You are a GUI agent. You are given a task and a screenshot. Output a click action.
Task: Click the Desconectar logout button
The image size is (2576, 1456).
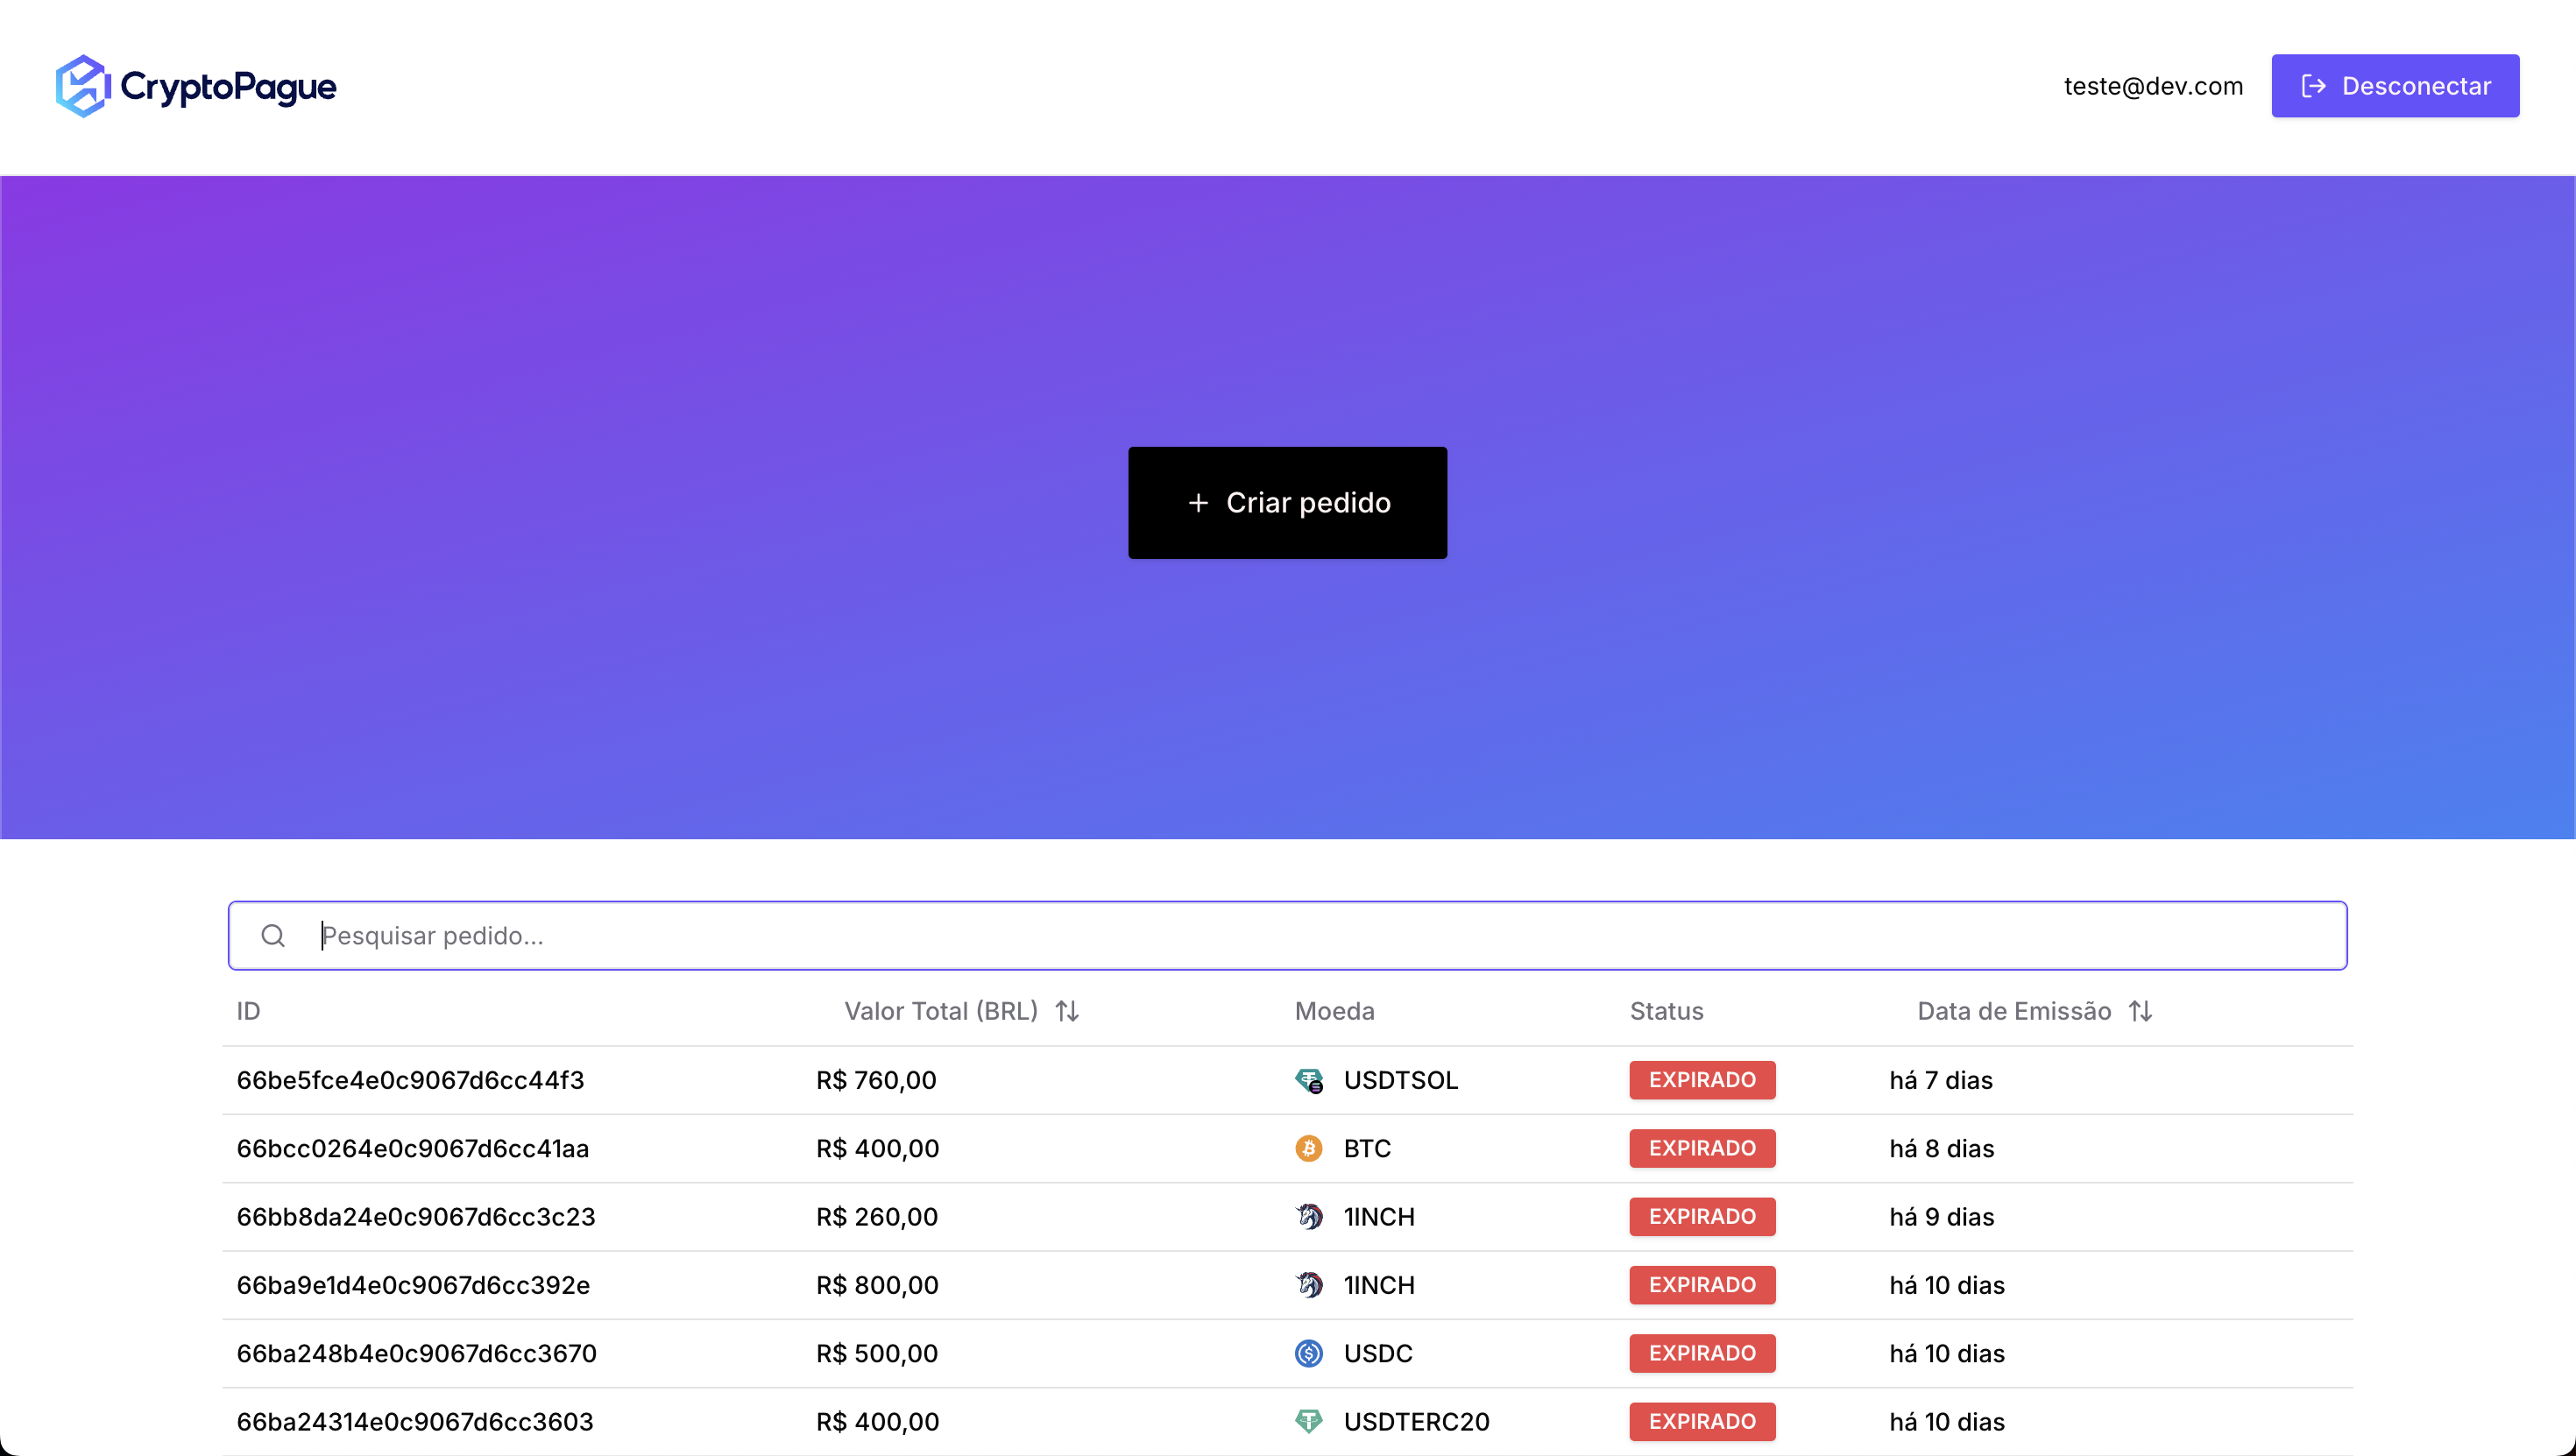[2394, 86]
